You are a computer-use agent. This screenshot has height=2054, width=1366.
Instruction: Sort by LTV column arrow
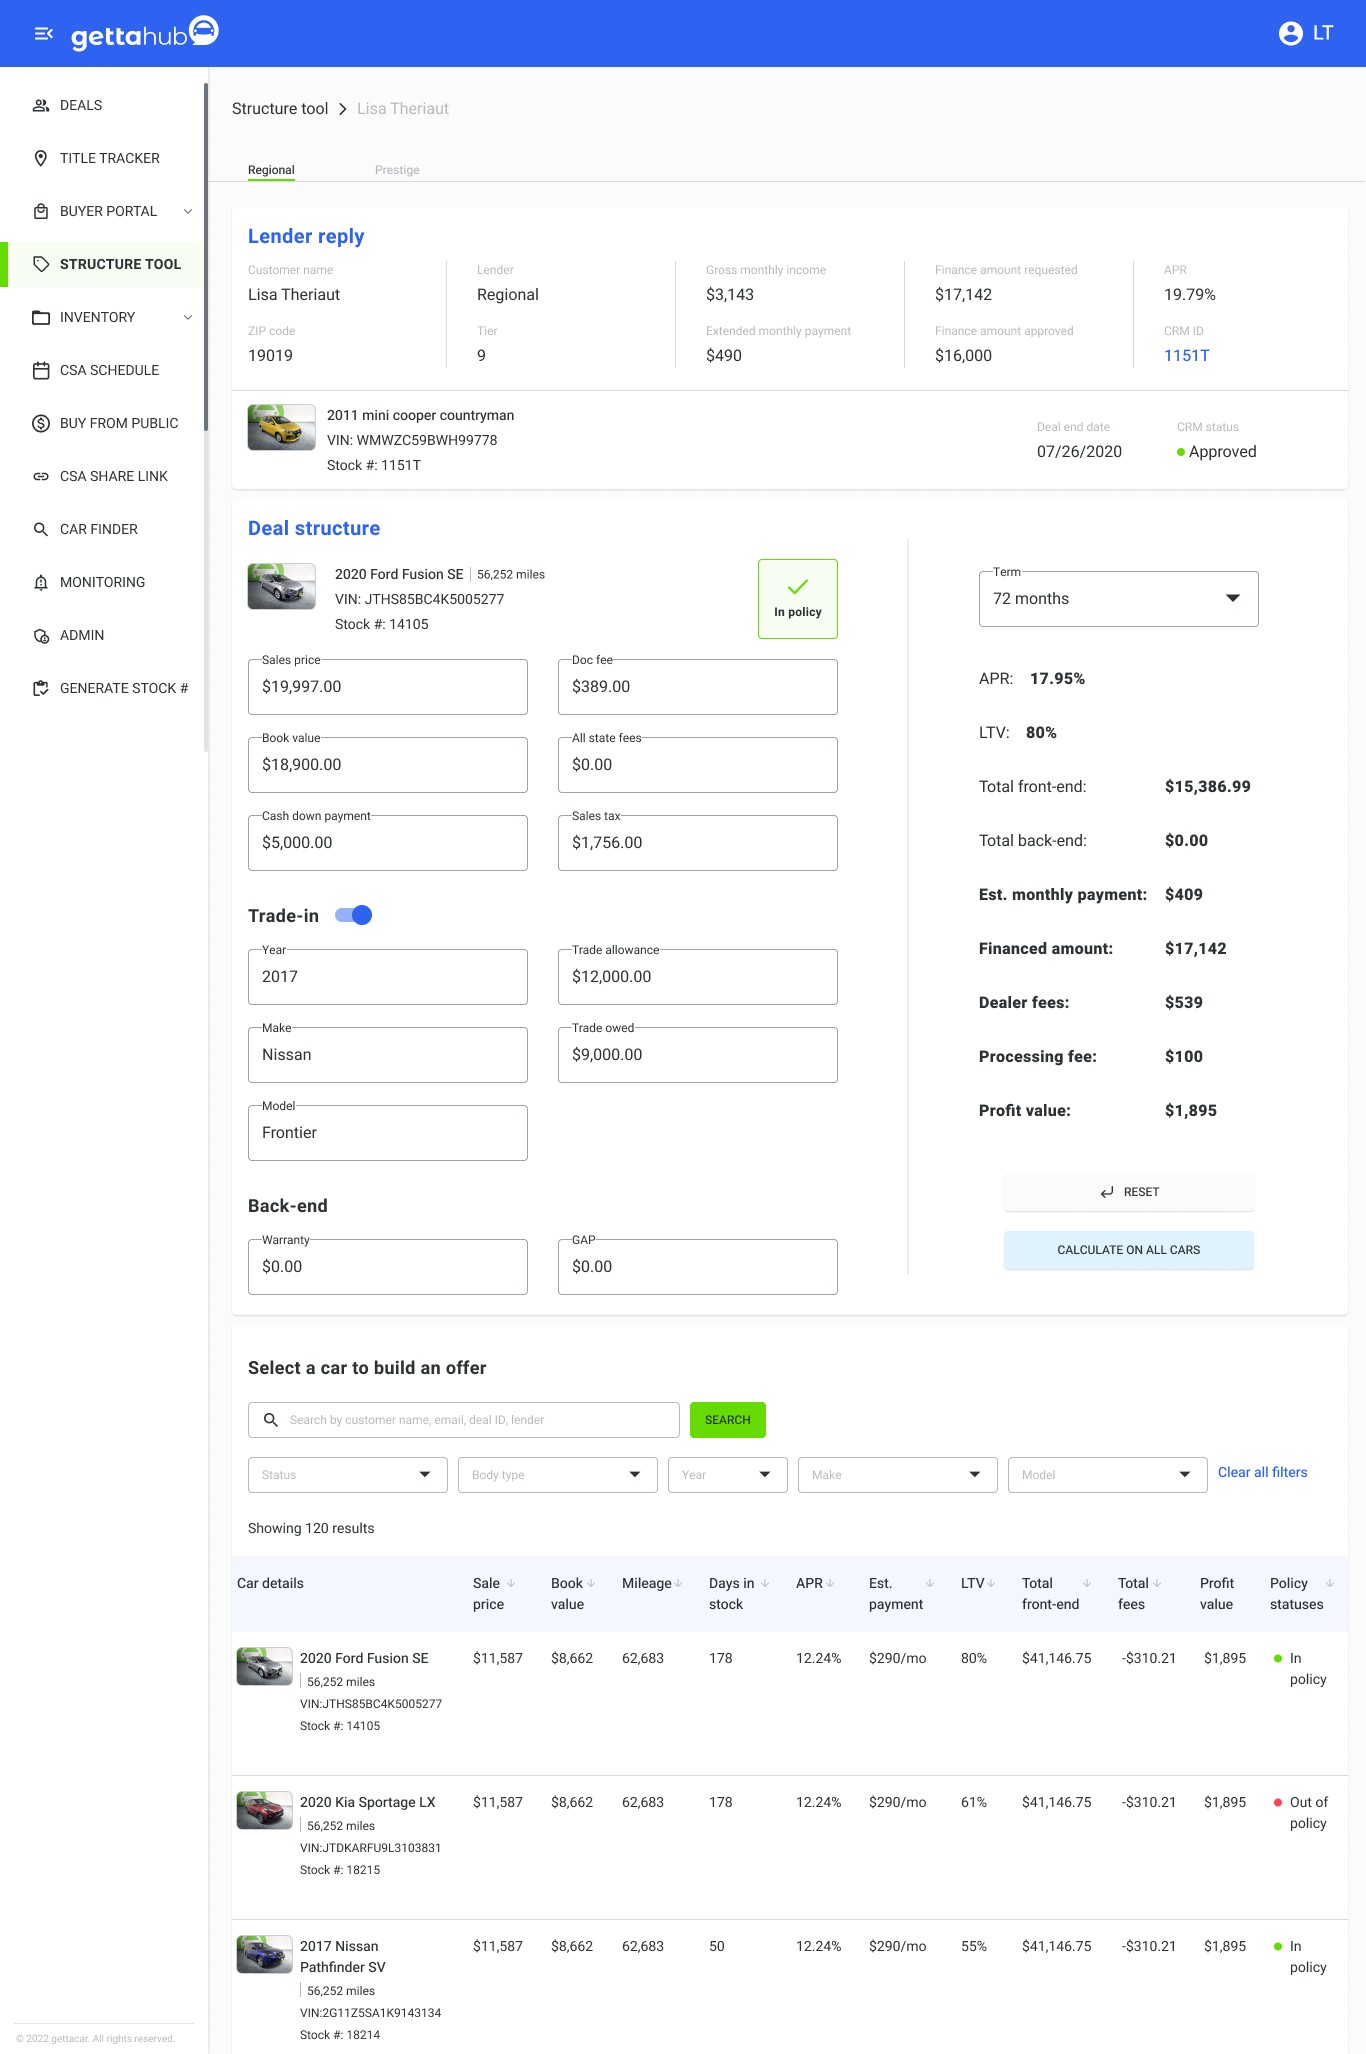[991, 1583]
